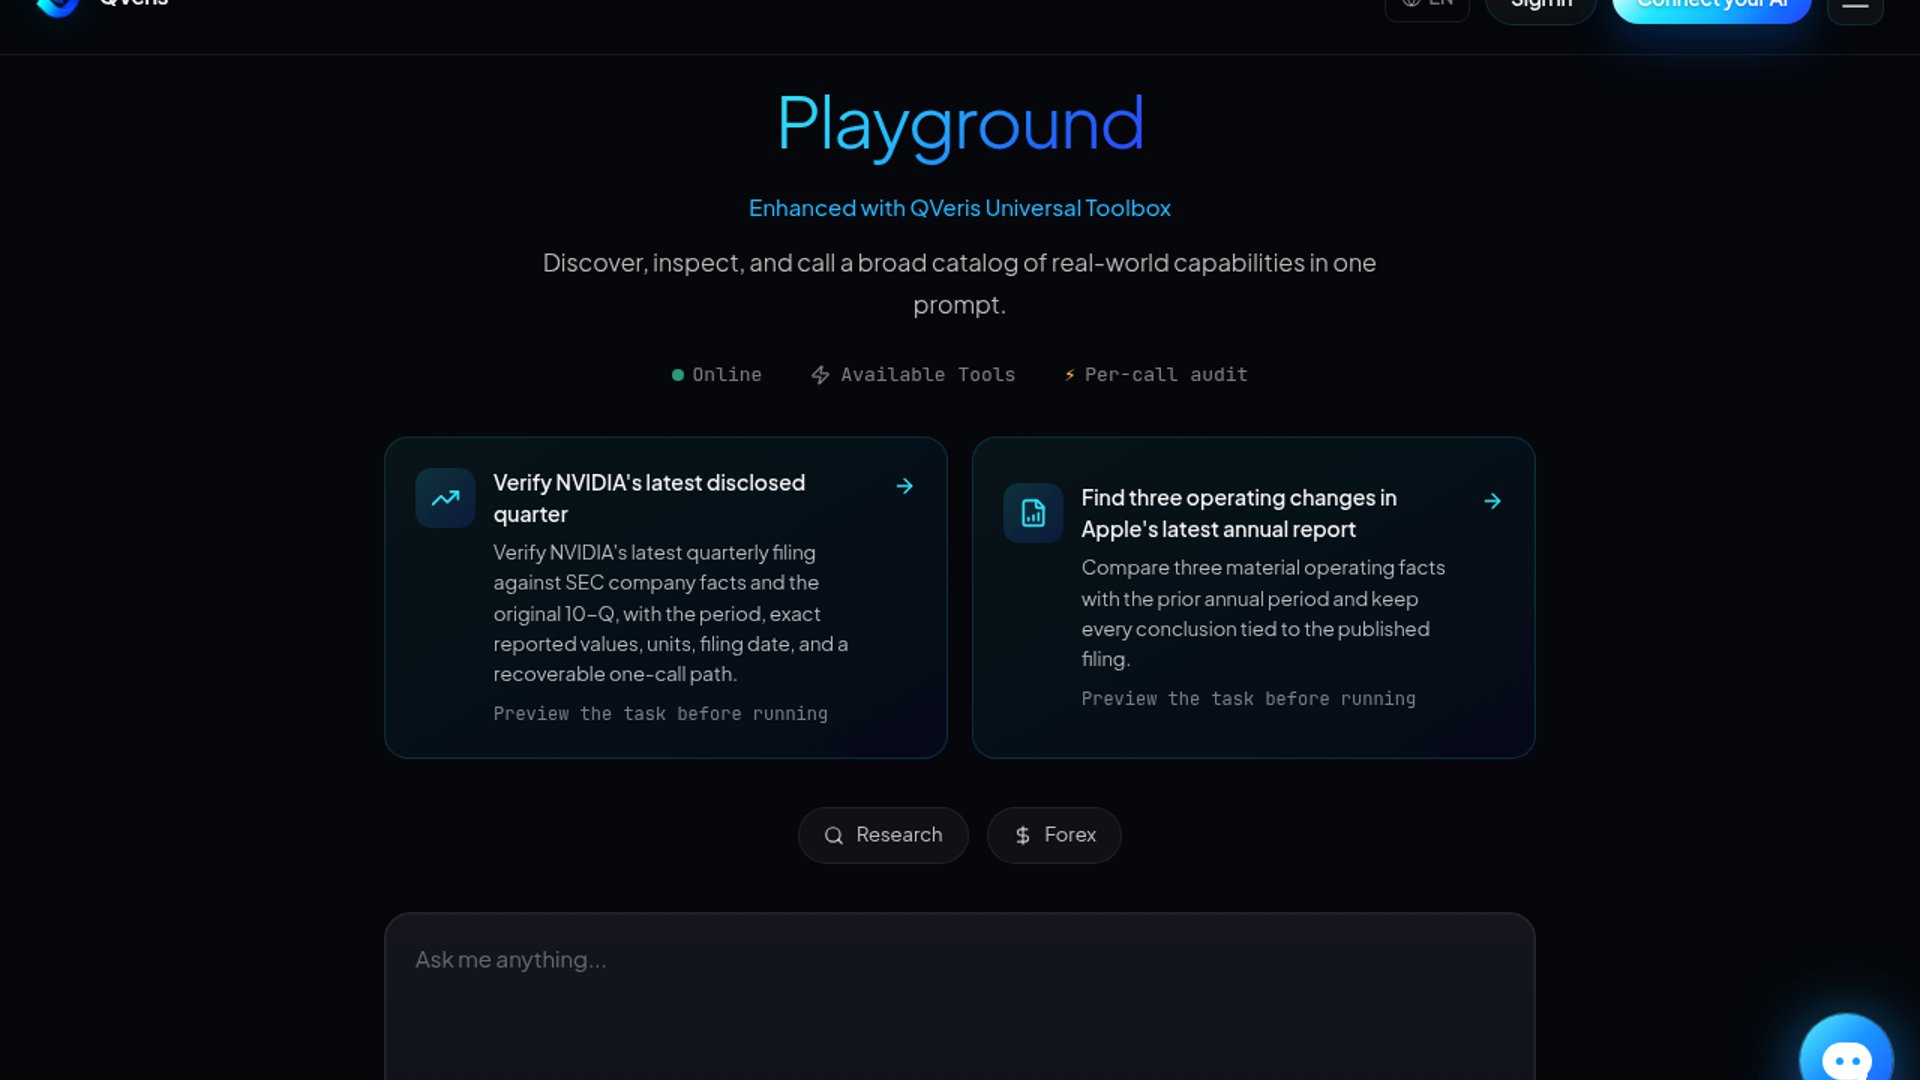The height and width of the screenshot is (1080, 1920).
Task: Open the EN language selector
Action: click(x=1427, y=5)
